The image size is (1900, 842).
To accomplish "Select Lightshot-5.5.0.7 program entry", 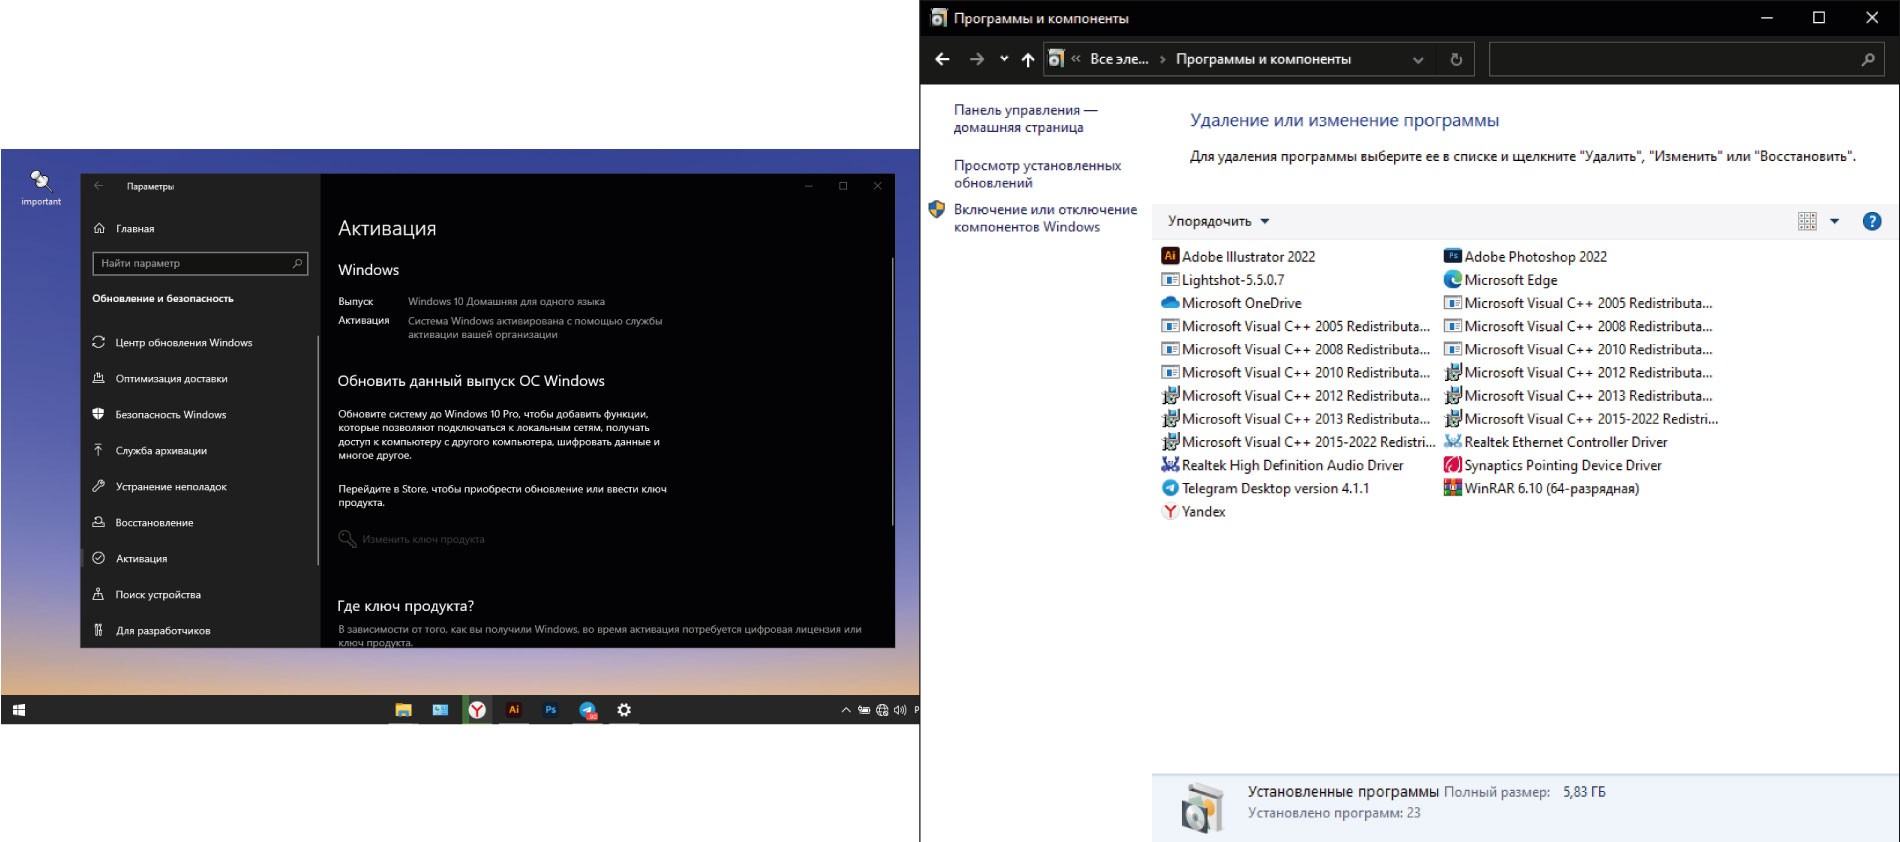I will (x=1222, y=280).
